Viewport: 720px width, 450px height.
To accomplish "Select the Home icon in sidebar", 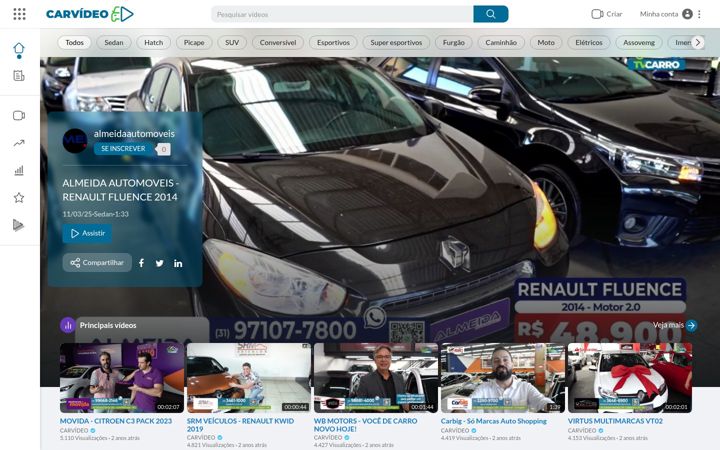I will click(19, 48).
